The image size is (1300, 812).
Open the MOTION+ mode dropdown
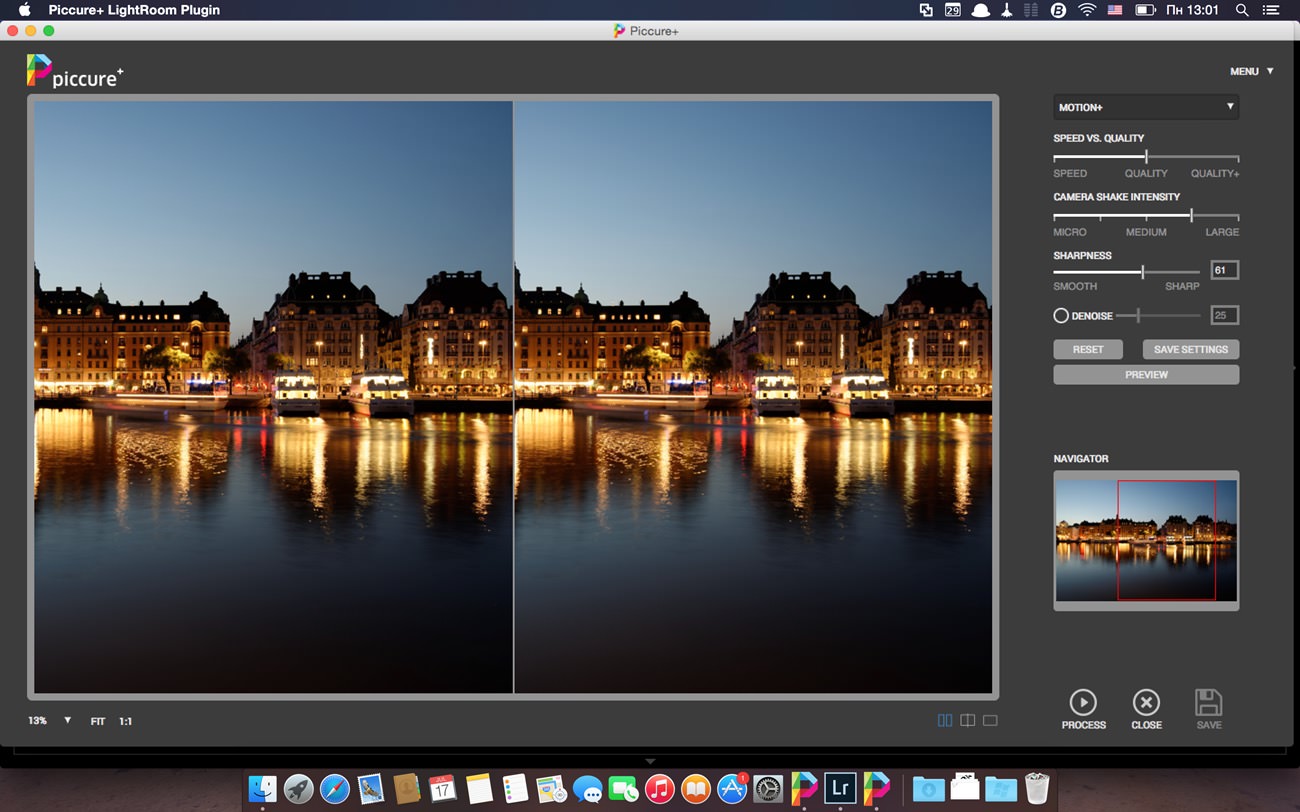coord(1146,107)
